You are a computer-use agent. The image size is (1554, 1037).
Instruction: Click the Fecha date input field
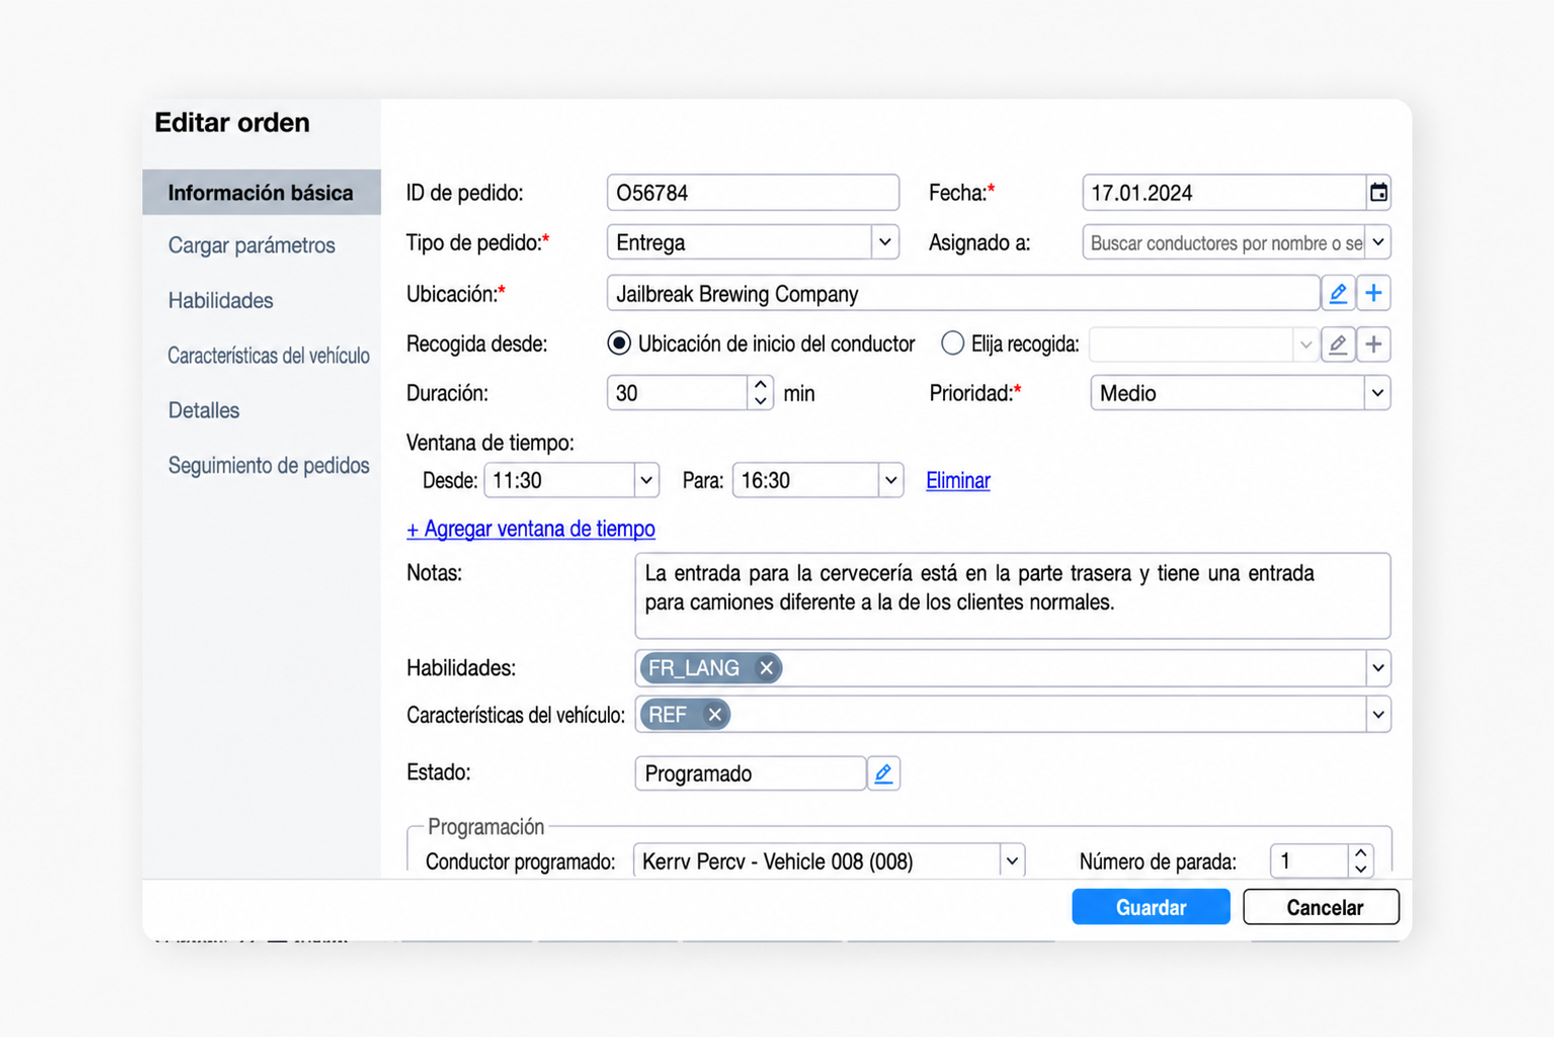point(1224,193)
